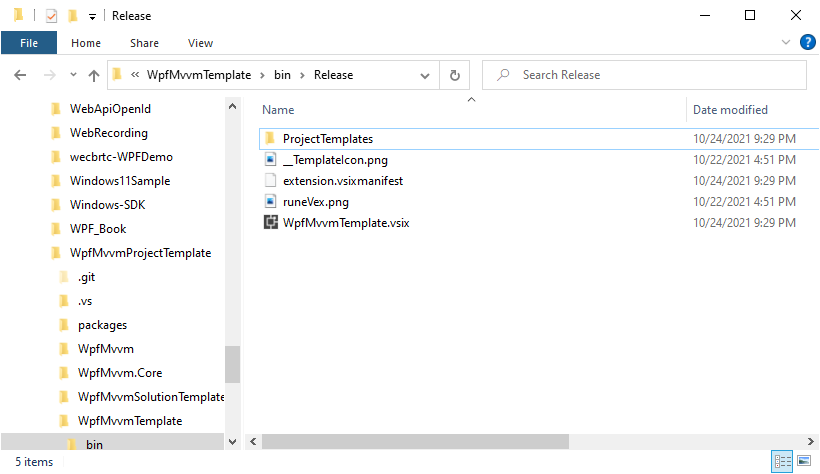Switch to Details view layout
This screenshot has height=474, width=820.
click(782, 461)
